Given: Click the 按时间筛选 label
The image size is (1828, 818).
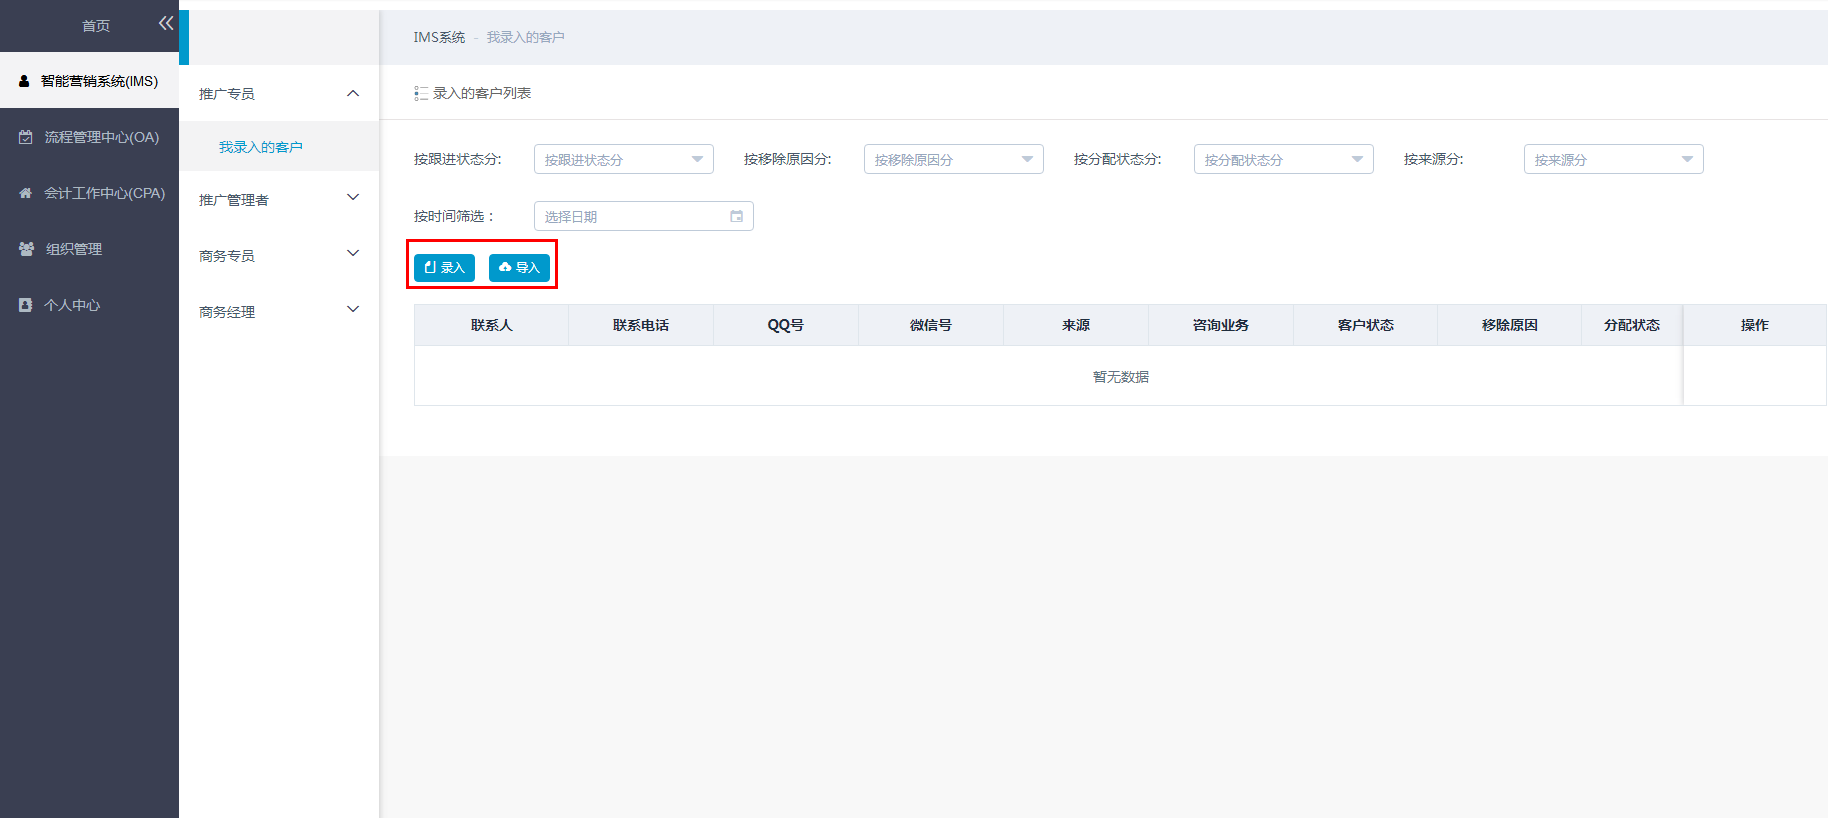Looking at the screenshot, I should pos(454,216).
